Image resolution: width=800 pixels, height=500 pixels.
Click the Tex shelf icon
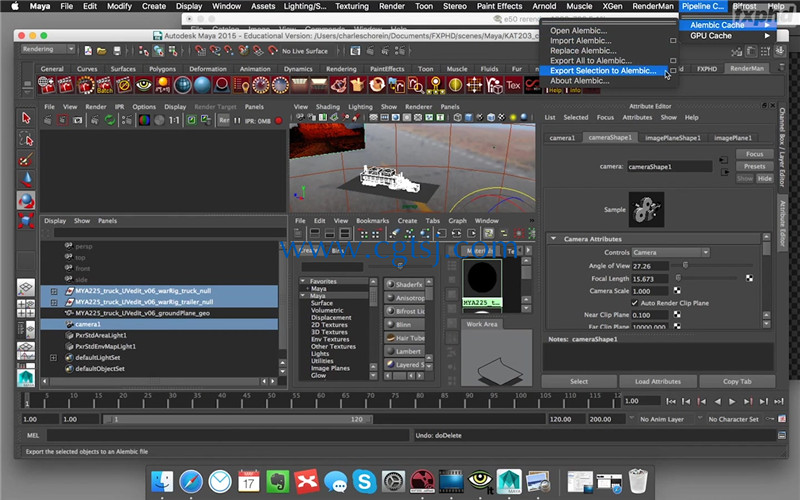513,85
